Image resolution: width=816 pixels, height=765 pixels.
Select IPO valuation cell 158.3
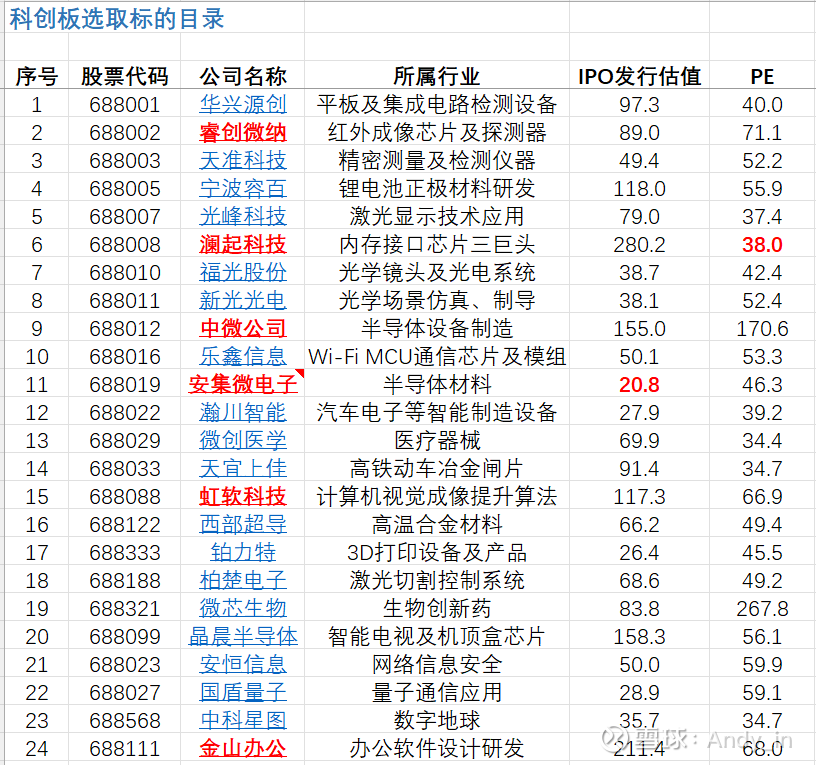pyautogui.click(x=640, y=636)
